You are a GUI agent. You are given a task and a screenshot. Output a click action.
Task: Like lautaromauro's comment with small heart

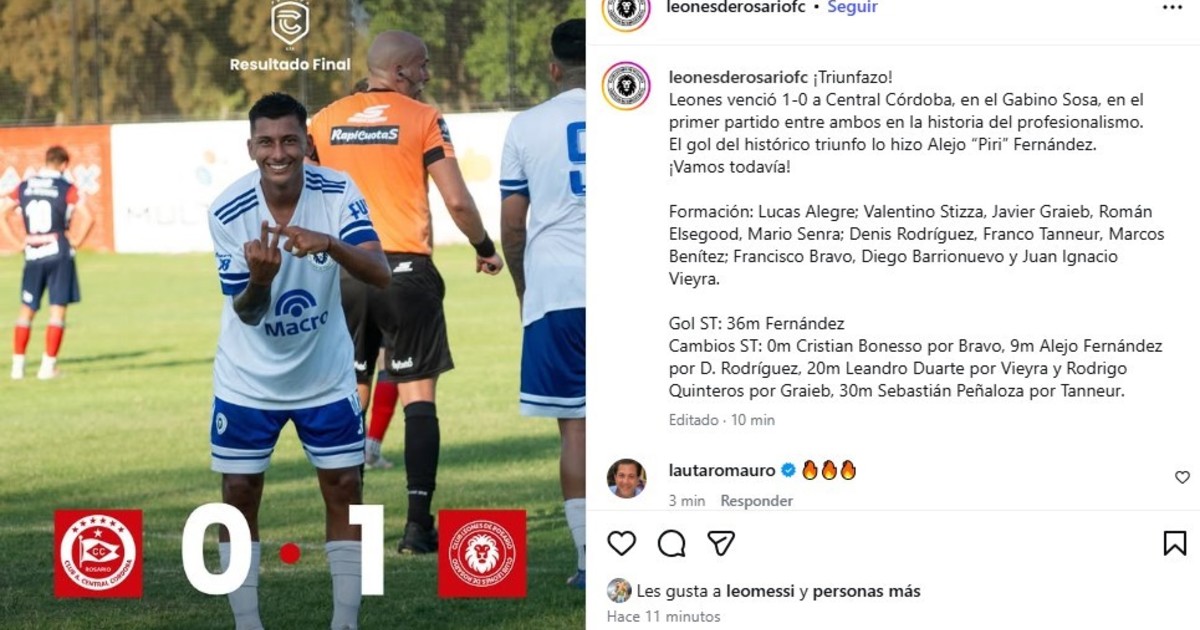pyautogui.click(x=1182, y=477)
